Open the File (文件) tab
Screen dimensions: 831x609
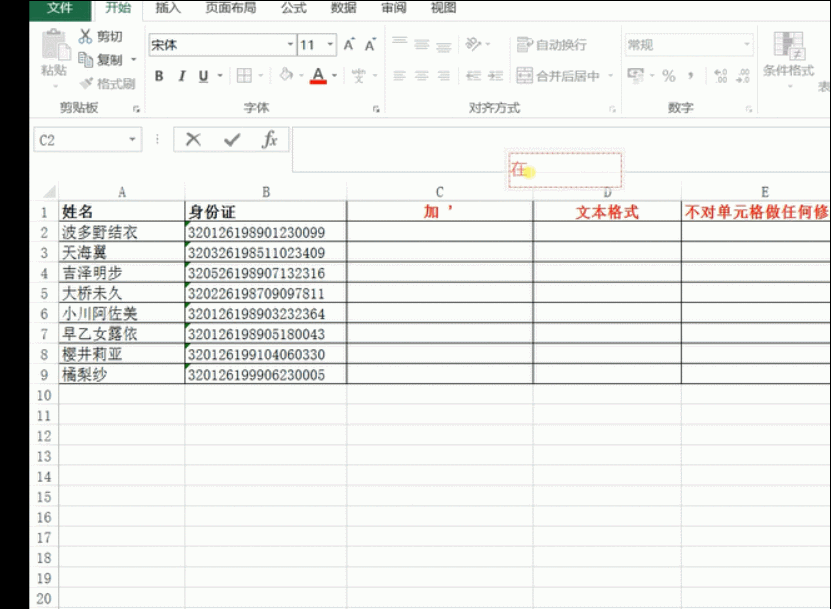(x=60, y=8)
